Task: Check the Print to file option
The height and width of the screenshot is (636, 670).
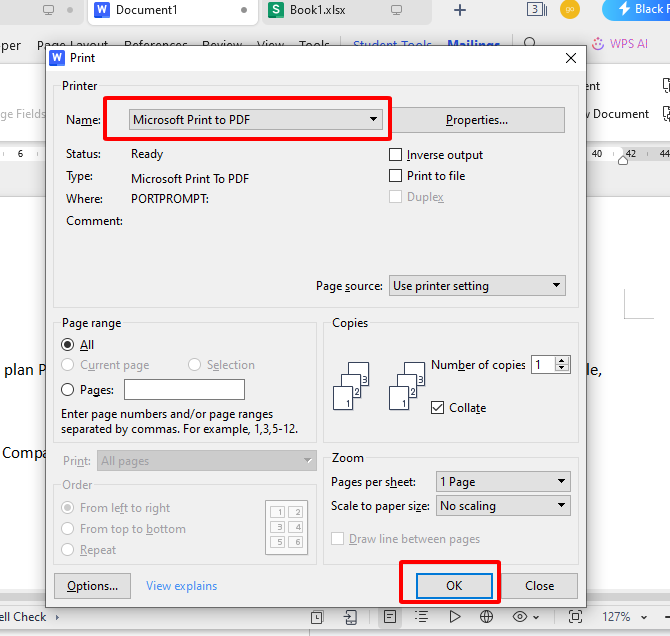Action: pyautogui.click(x=395, y=176)
